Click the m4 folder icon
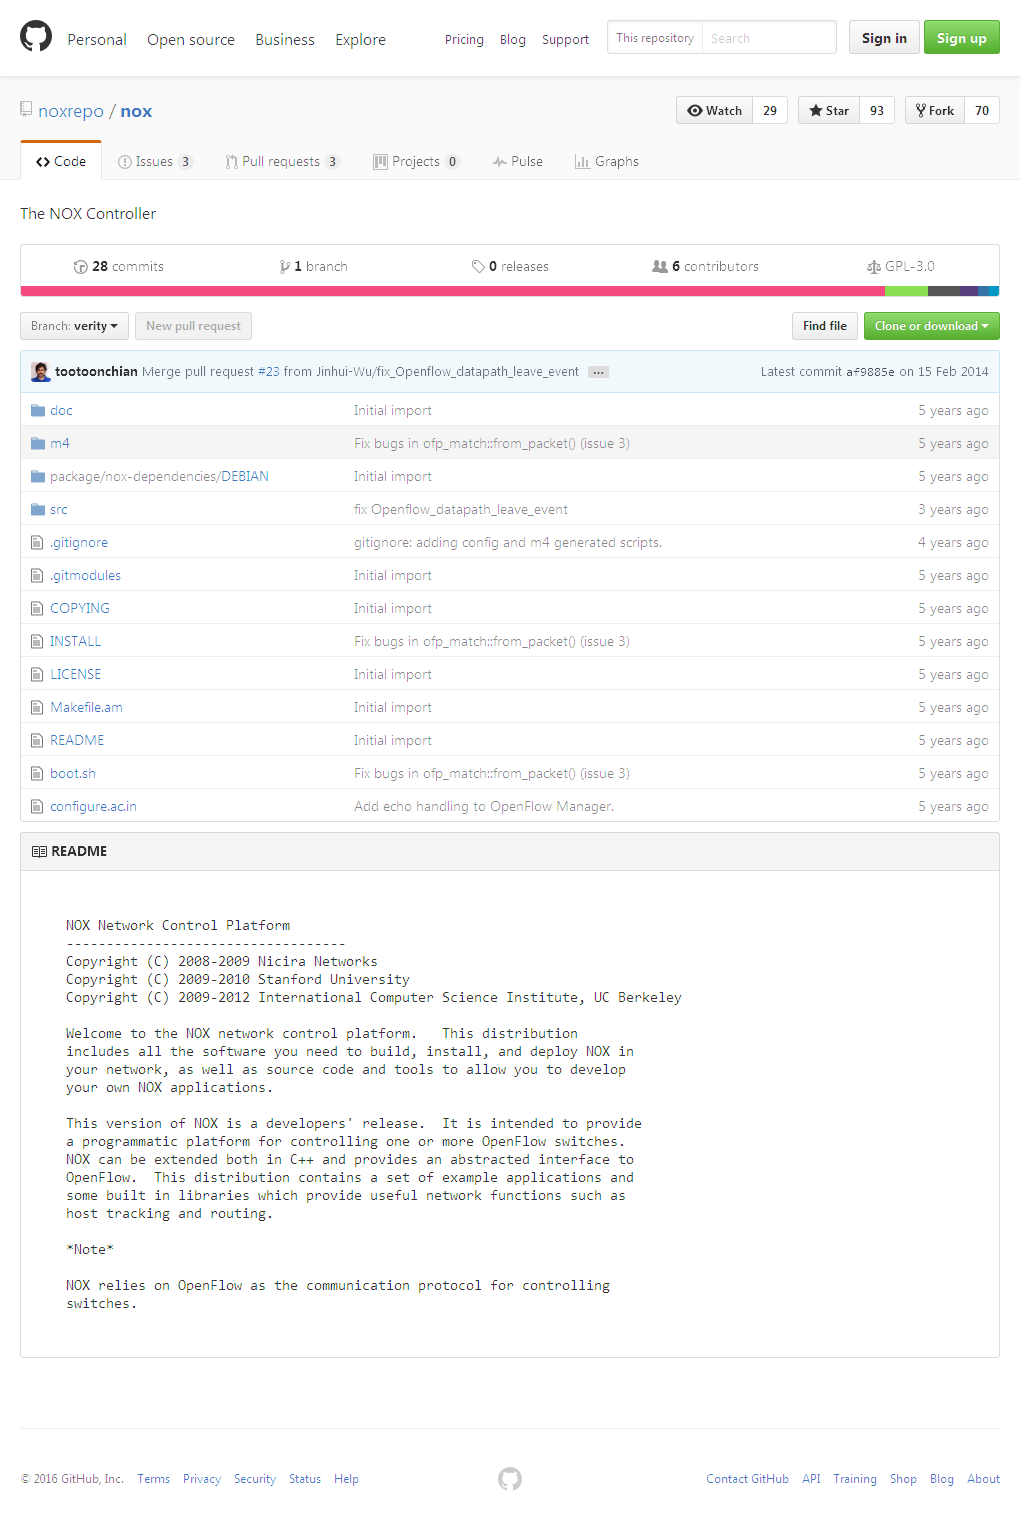1020x1527 pixels. [x=38, y=443]
